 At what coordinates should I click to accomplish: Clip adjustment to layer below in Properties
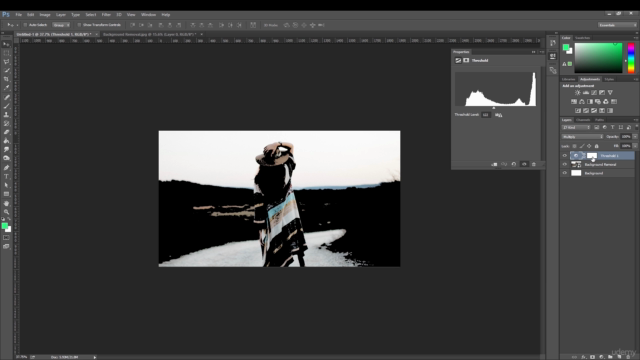tap(494, 164)
